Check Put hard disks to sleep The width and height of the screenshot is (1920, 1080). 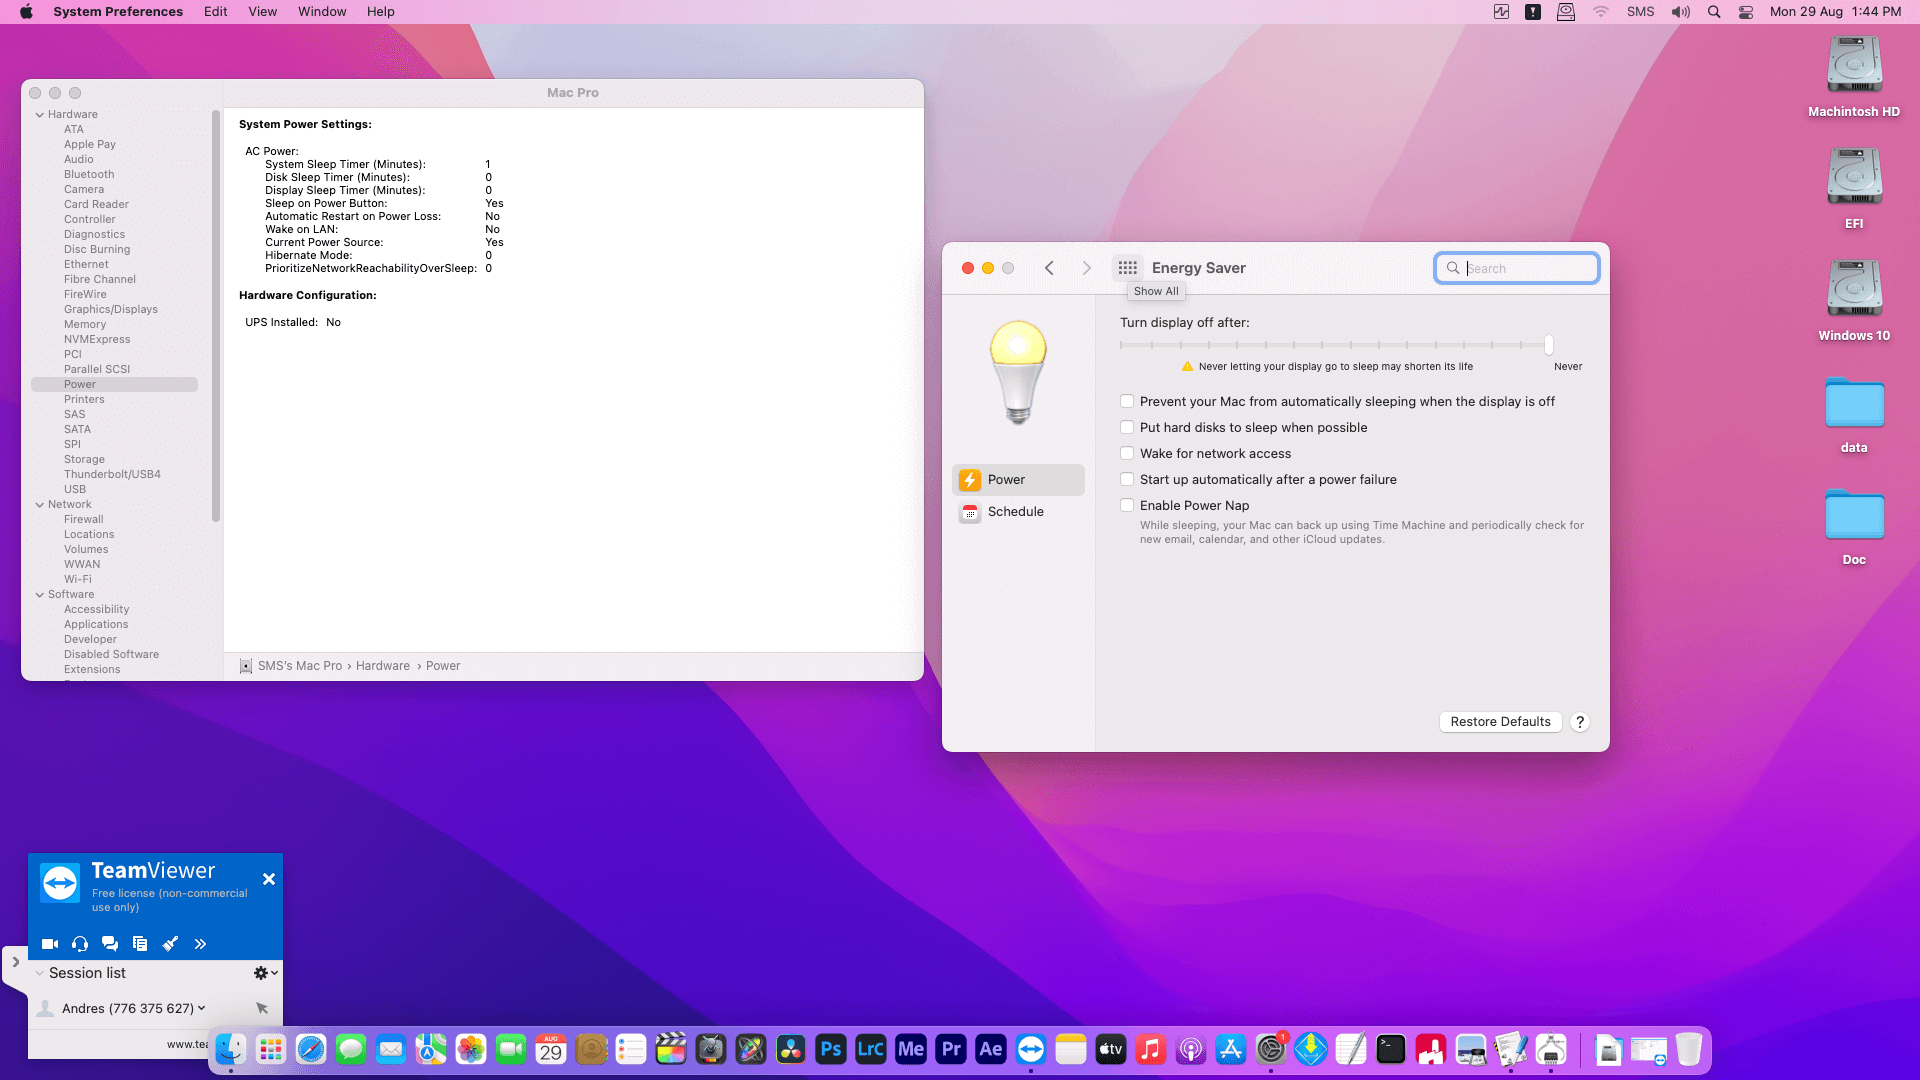(x=1127, y=428)
